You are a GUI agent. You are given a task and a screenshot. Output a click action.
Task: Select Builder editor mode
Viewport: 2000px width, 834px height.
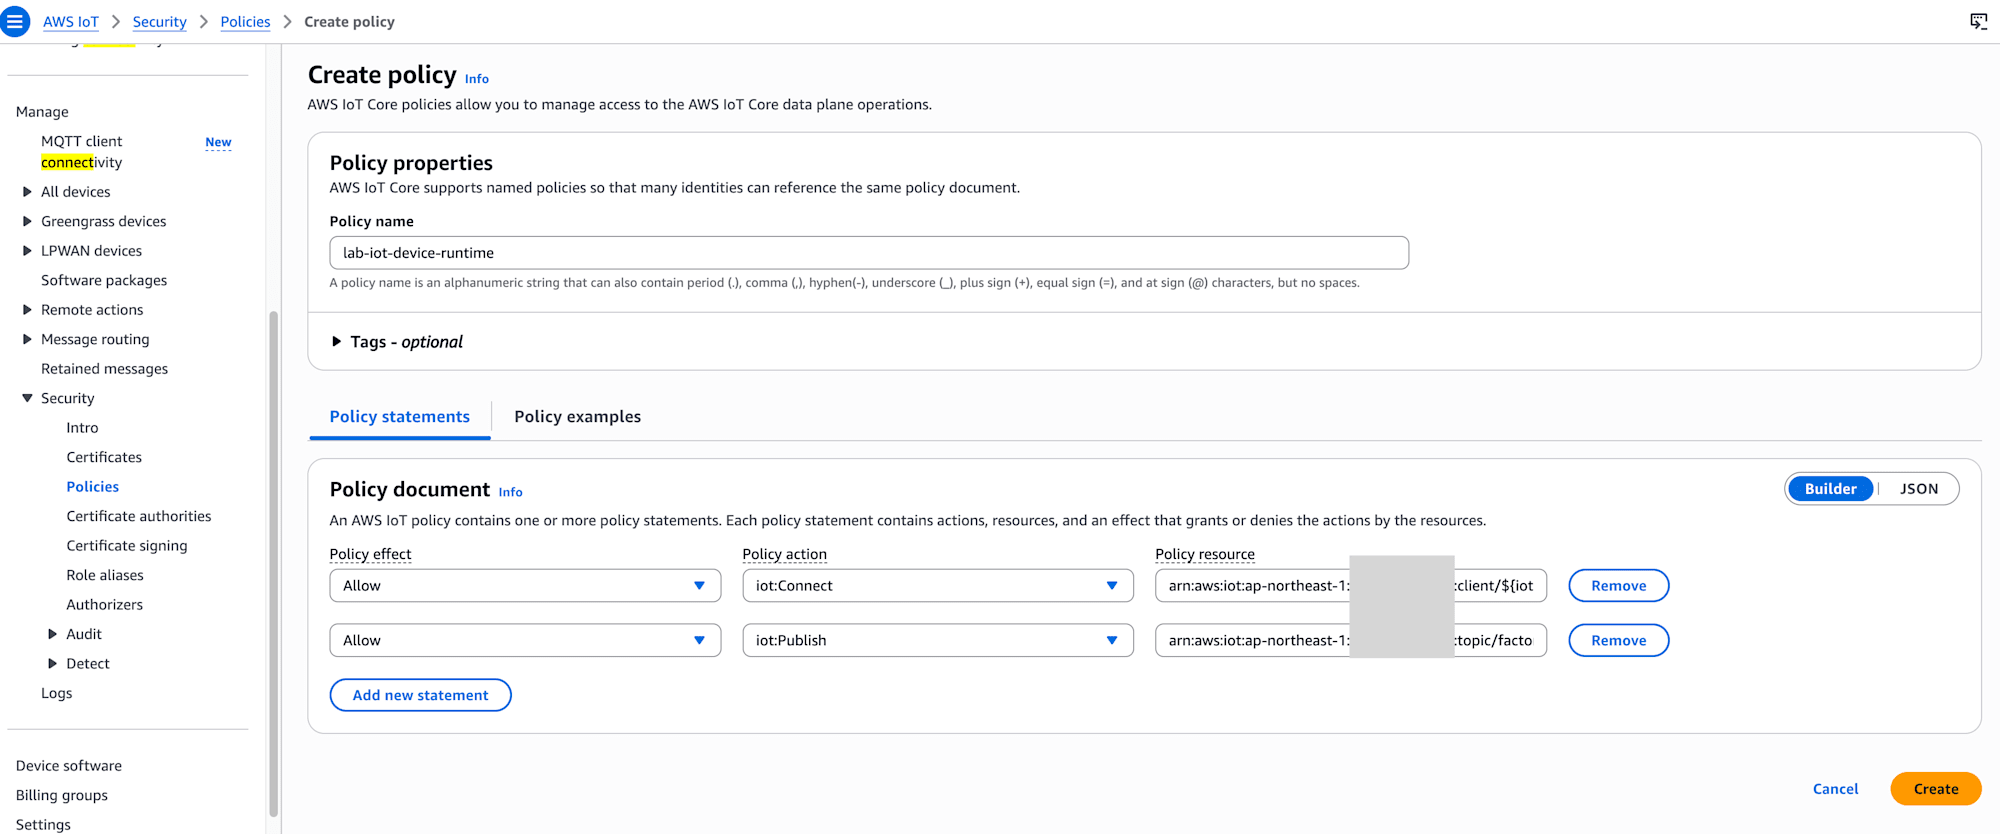[1830, 489]
